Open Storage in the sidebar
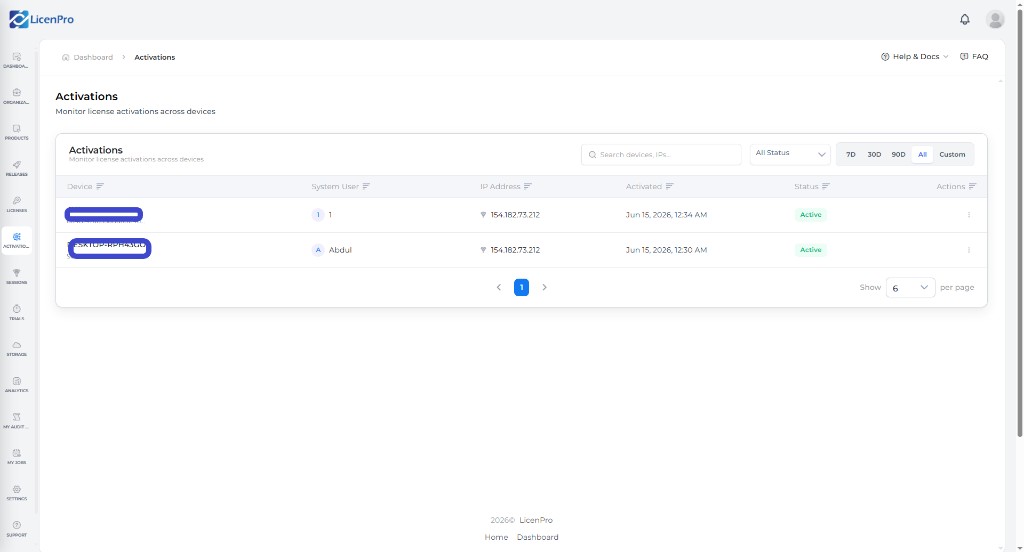The height and width of the screenshot is (552, 1024). point(16,348)
